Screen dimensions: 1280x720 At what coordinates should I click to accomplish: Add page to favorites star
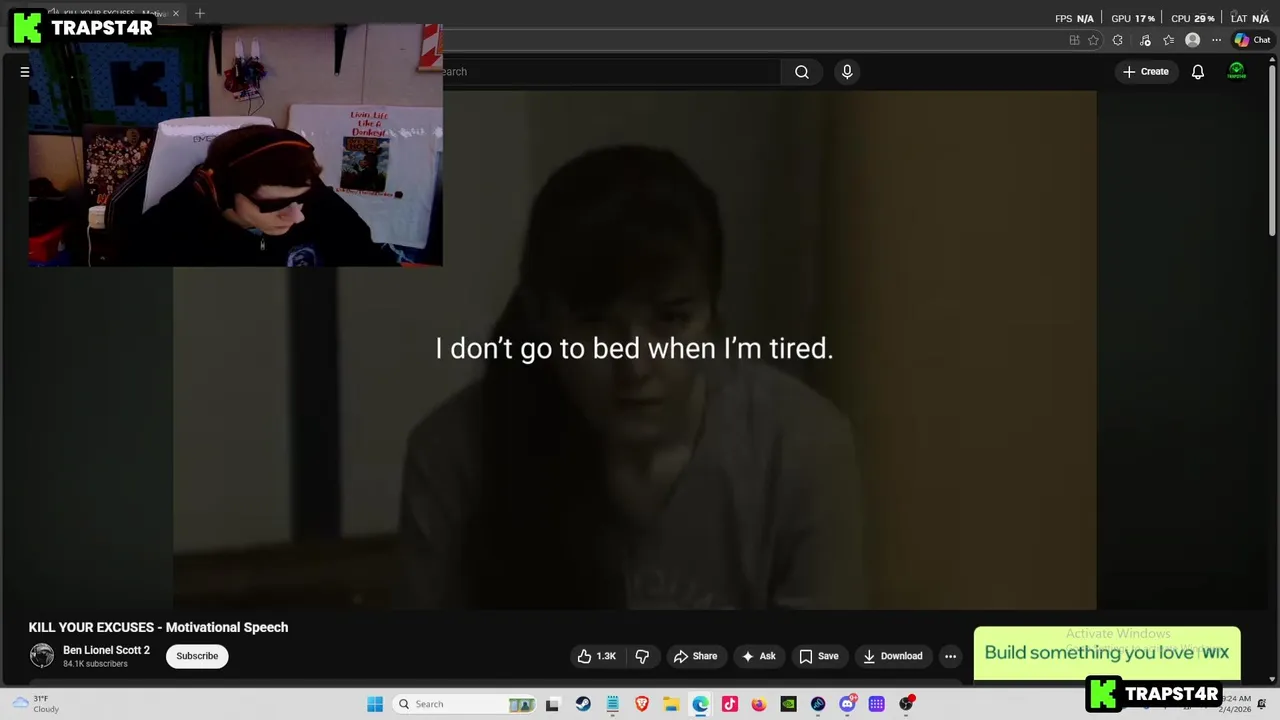coord(1093,40)
